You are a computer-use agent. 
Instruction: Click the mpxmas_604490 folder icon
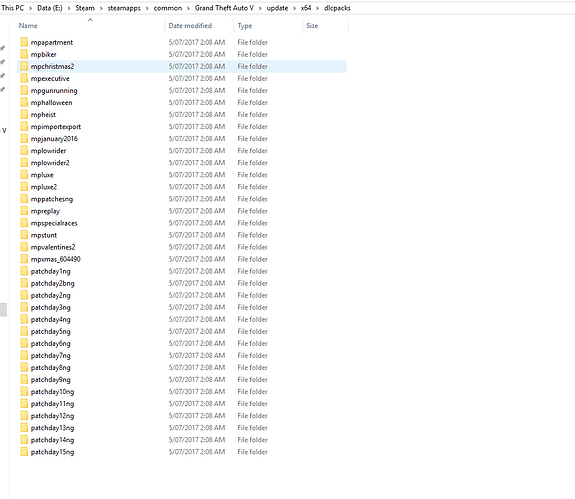(24, 259)
